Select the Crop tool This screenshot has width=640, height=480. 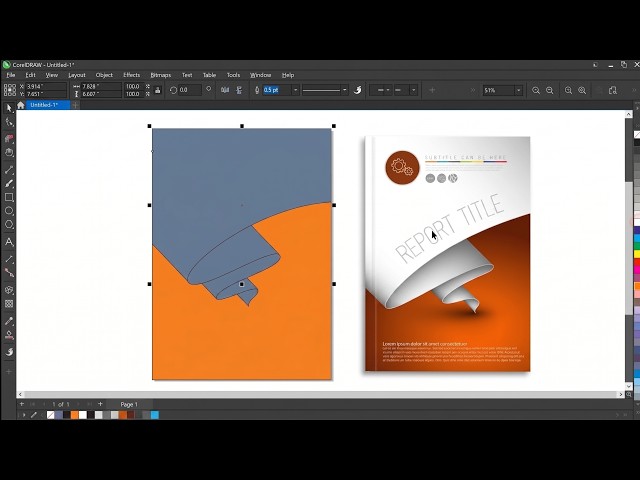(x=9, y=139)
